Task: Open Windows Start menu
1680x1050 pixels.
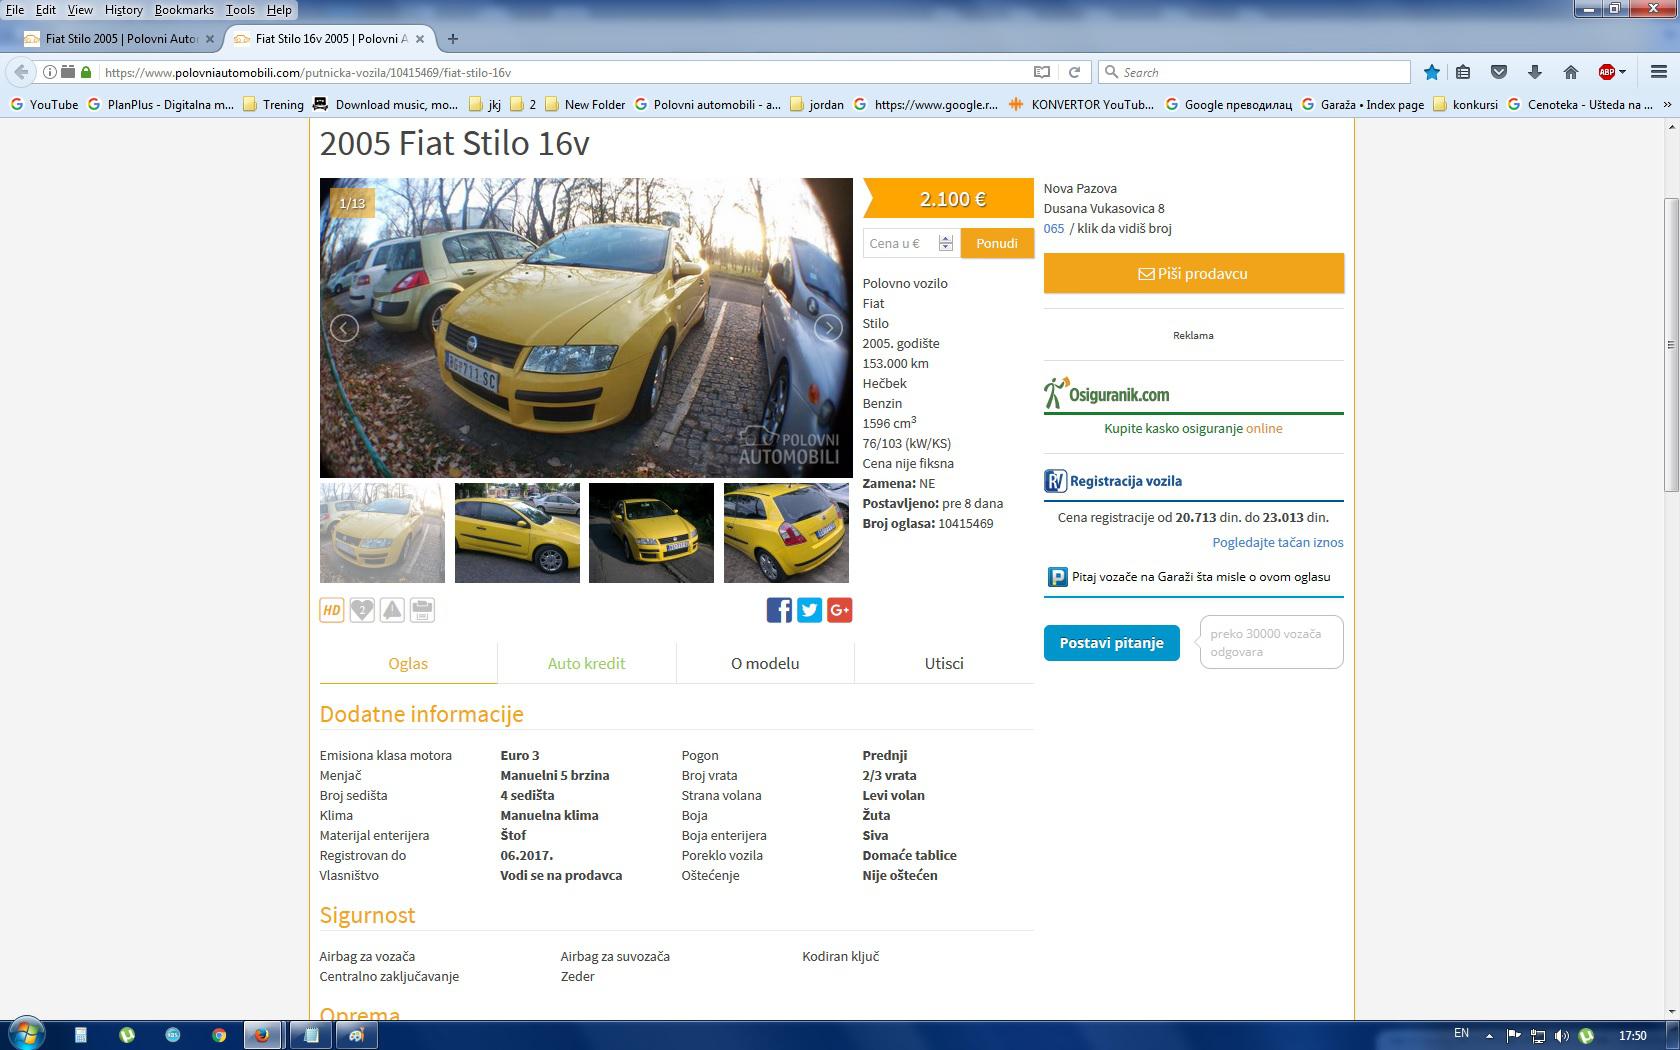Action: point(27,1034)
